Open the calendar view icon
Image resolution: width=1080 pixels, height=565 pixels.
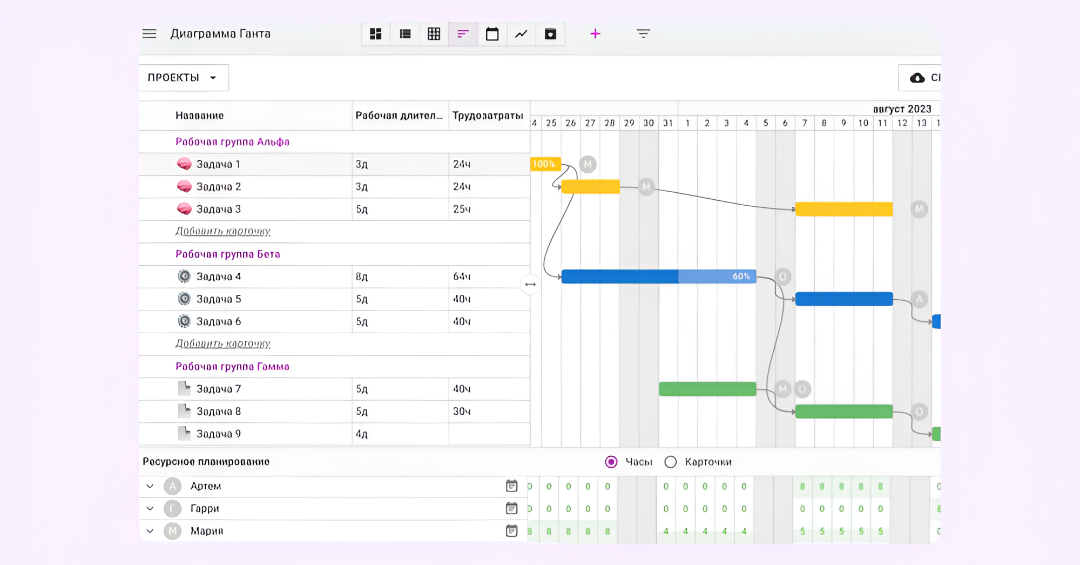point(492,34)
